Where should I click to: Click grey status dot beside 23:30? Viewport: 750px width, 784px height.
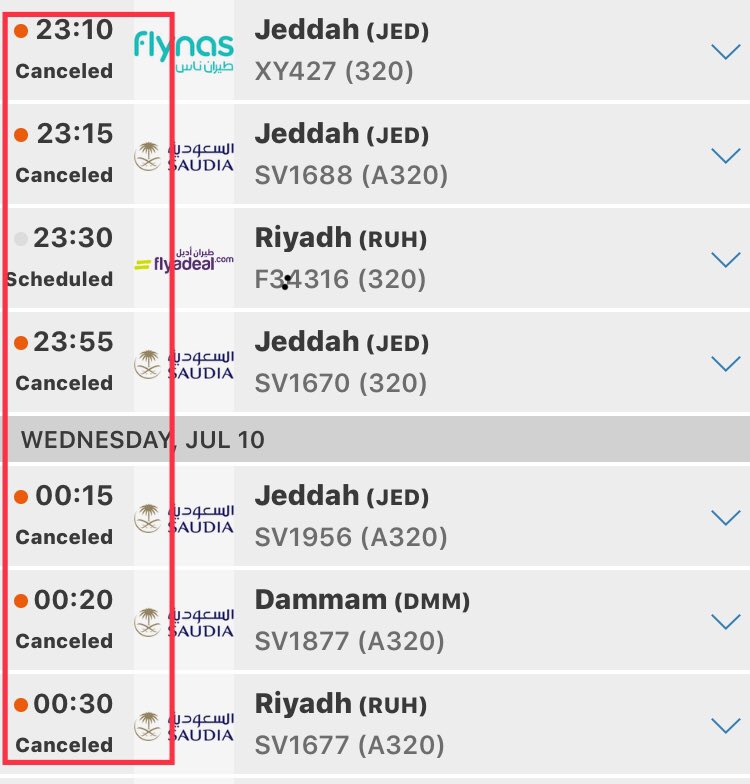(21, 239)
